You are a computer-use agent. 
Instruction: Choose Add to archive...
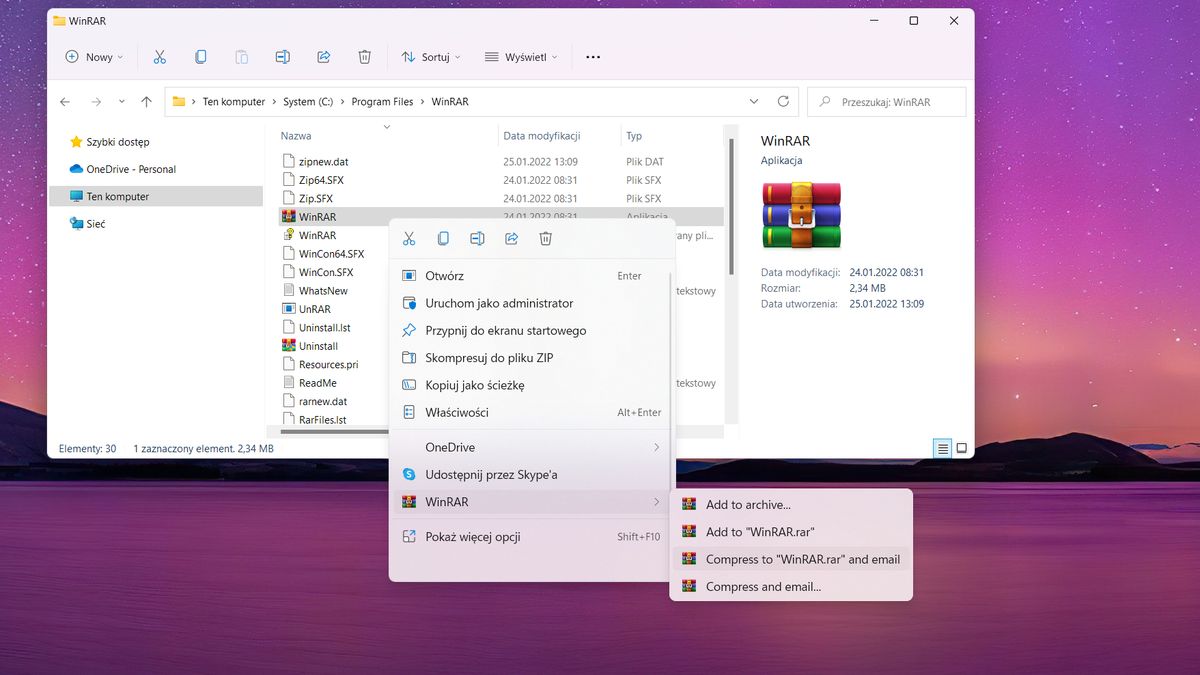[791, 505]
